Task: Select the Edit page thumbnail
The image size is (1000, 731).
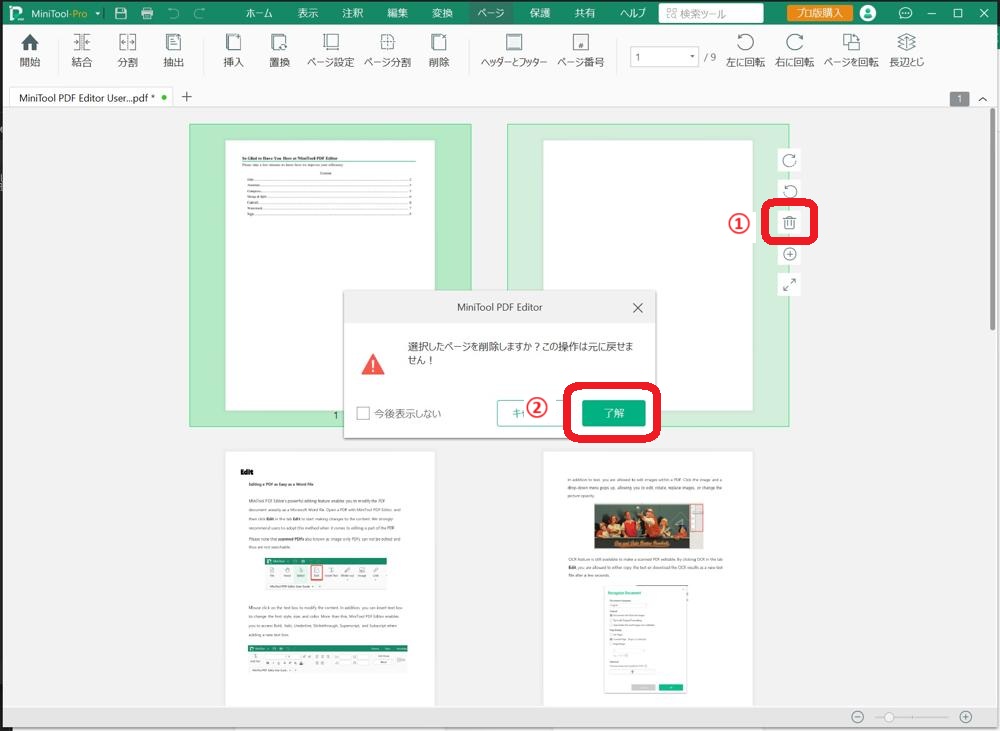Action: (330, 578)
